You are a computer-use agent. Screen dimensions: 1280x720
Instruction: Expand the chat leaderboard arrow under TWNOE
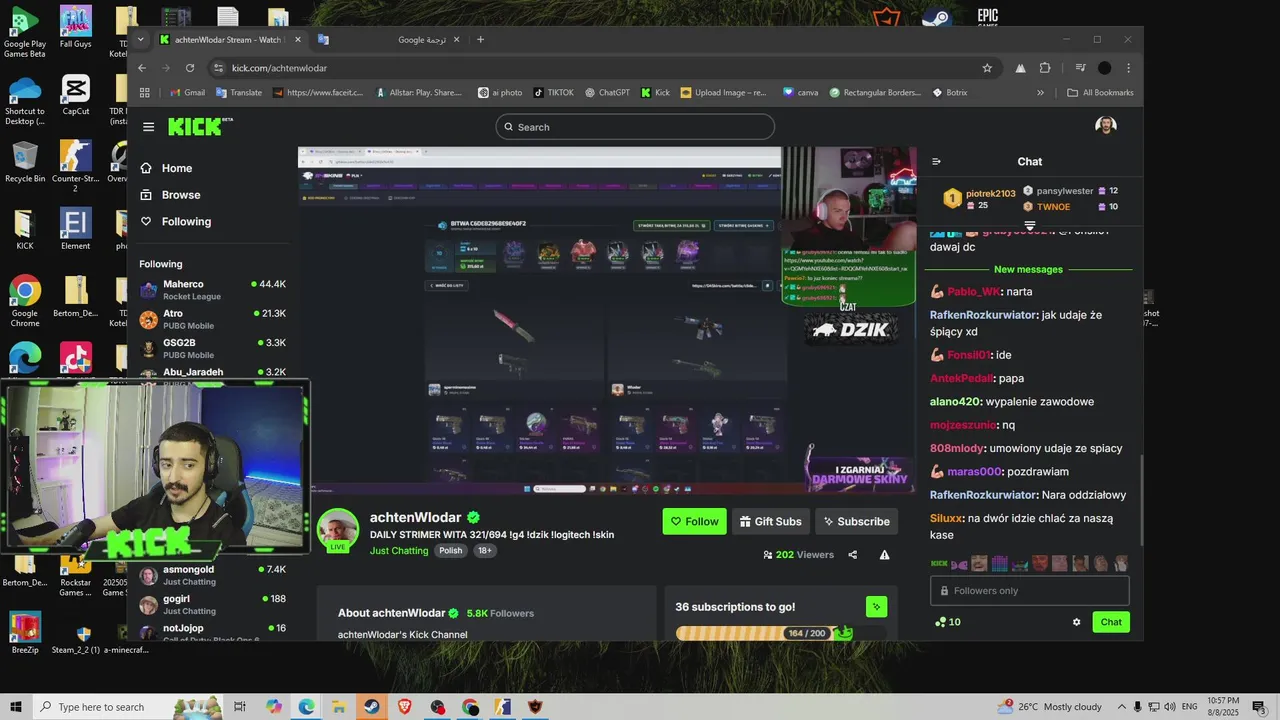click(x=1030, y=226)
